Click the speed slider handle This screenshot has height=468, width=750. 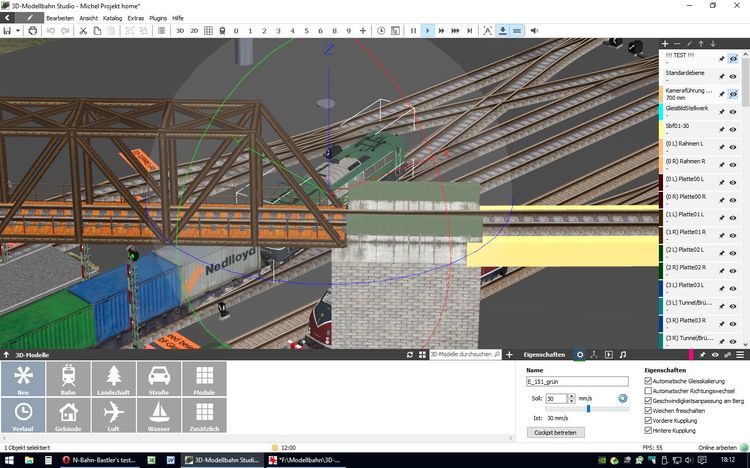[588, 409]
